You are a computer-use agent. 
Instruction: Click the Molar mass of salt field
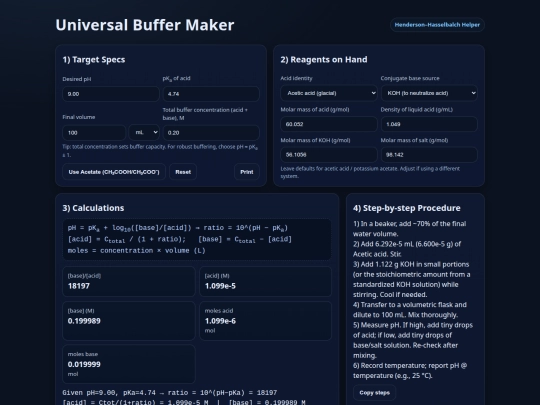[x=429, y=155]
